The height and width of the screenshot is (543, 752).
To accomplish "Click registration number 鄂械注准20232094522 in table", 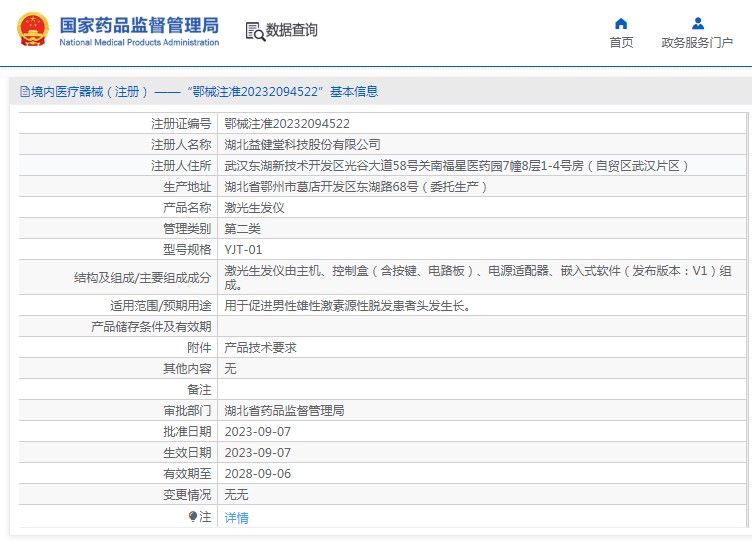I will (287, 124).
